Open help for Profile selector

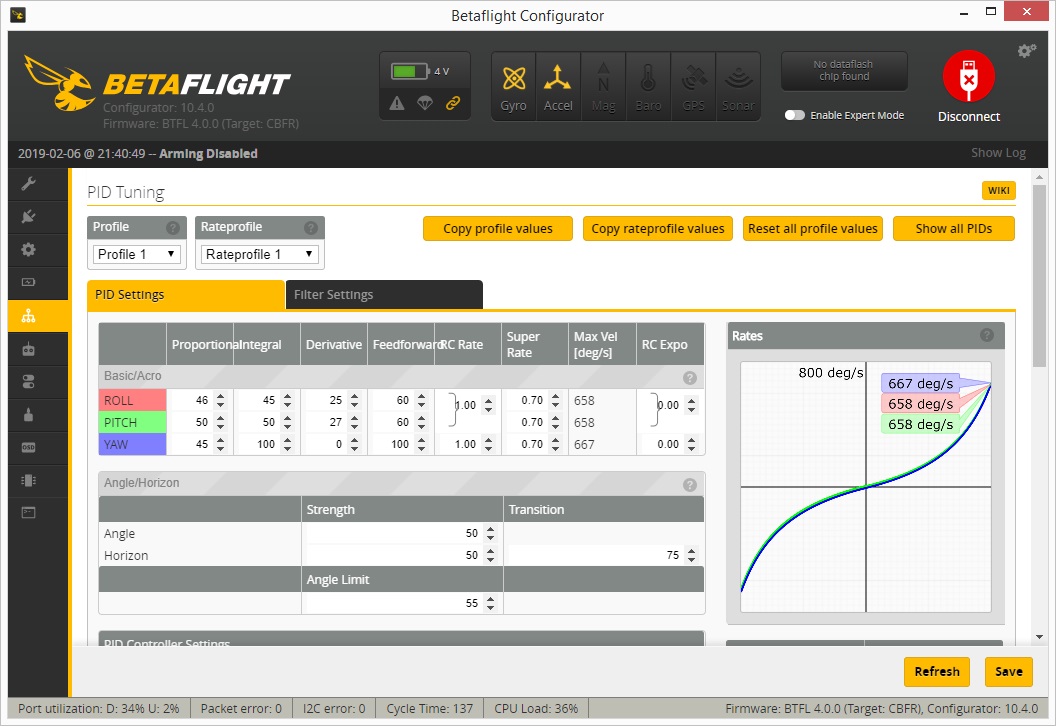click(172, 228)
